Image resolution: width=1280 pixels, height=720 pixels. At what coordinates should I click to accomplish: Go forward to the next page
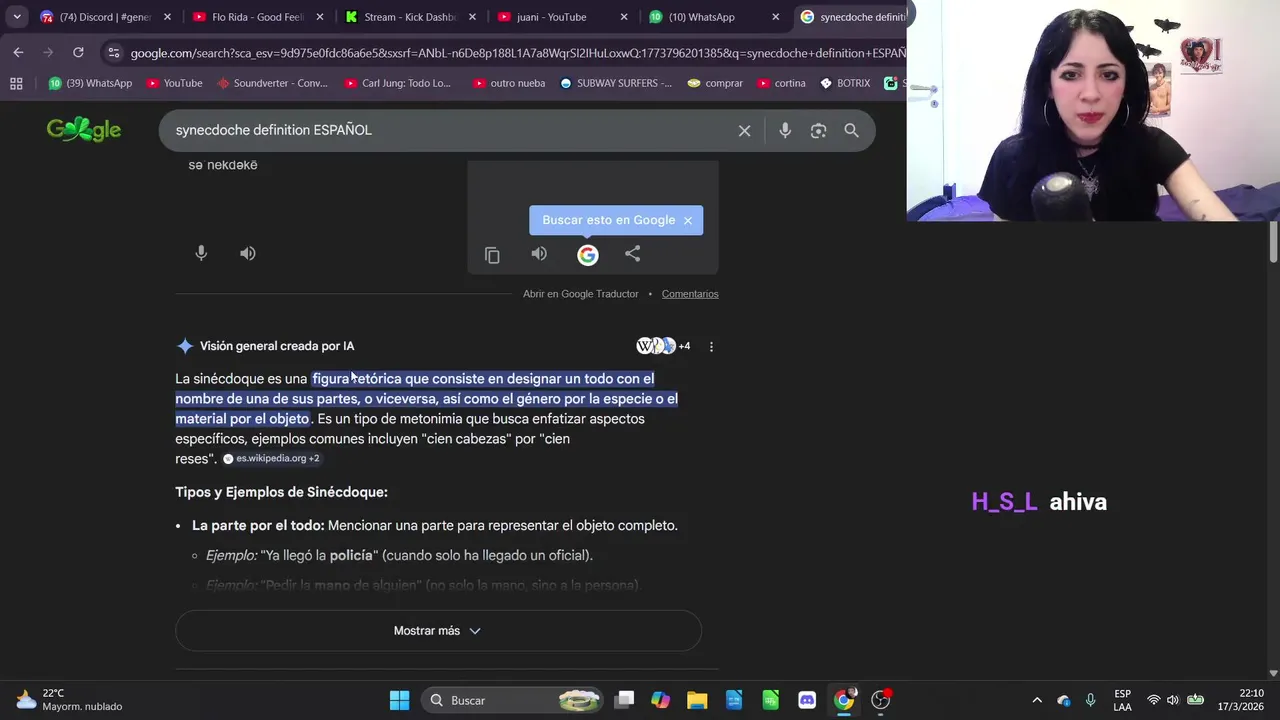[48, 52]
